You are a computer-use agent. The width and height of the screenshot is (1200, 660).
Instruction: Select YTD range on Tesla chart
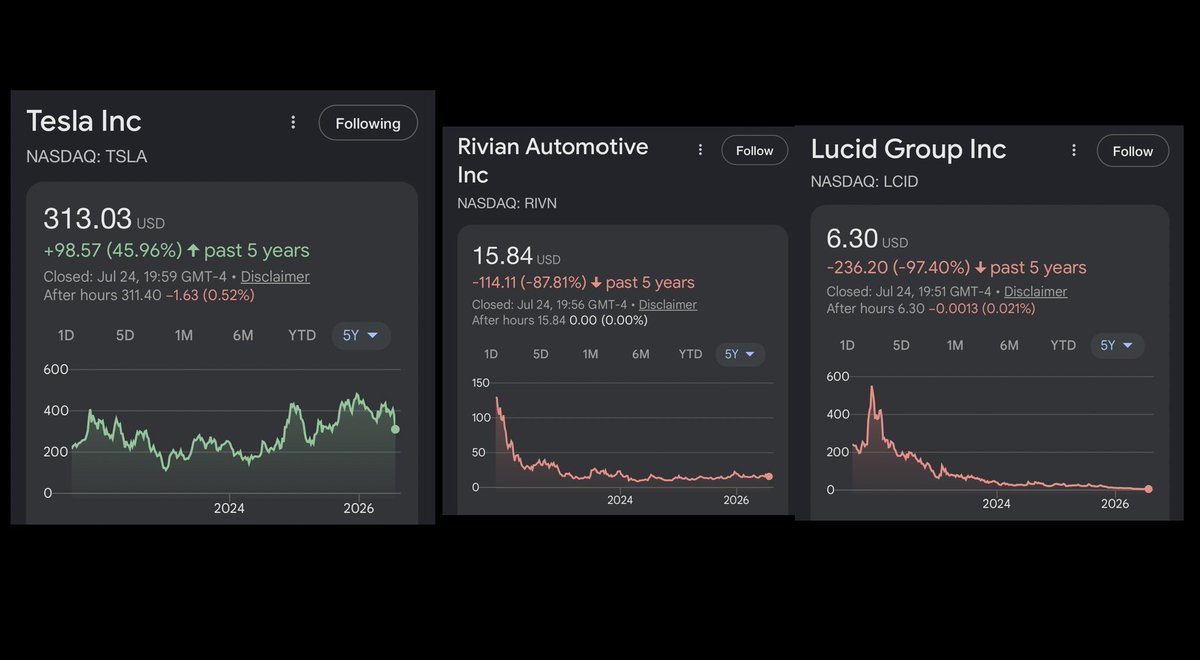pyautogui.click(x=302, y=335)
